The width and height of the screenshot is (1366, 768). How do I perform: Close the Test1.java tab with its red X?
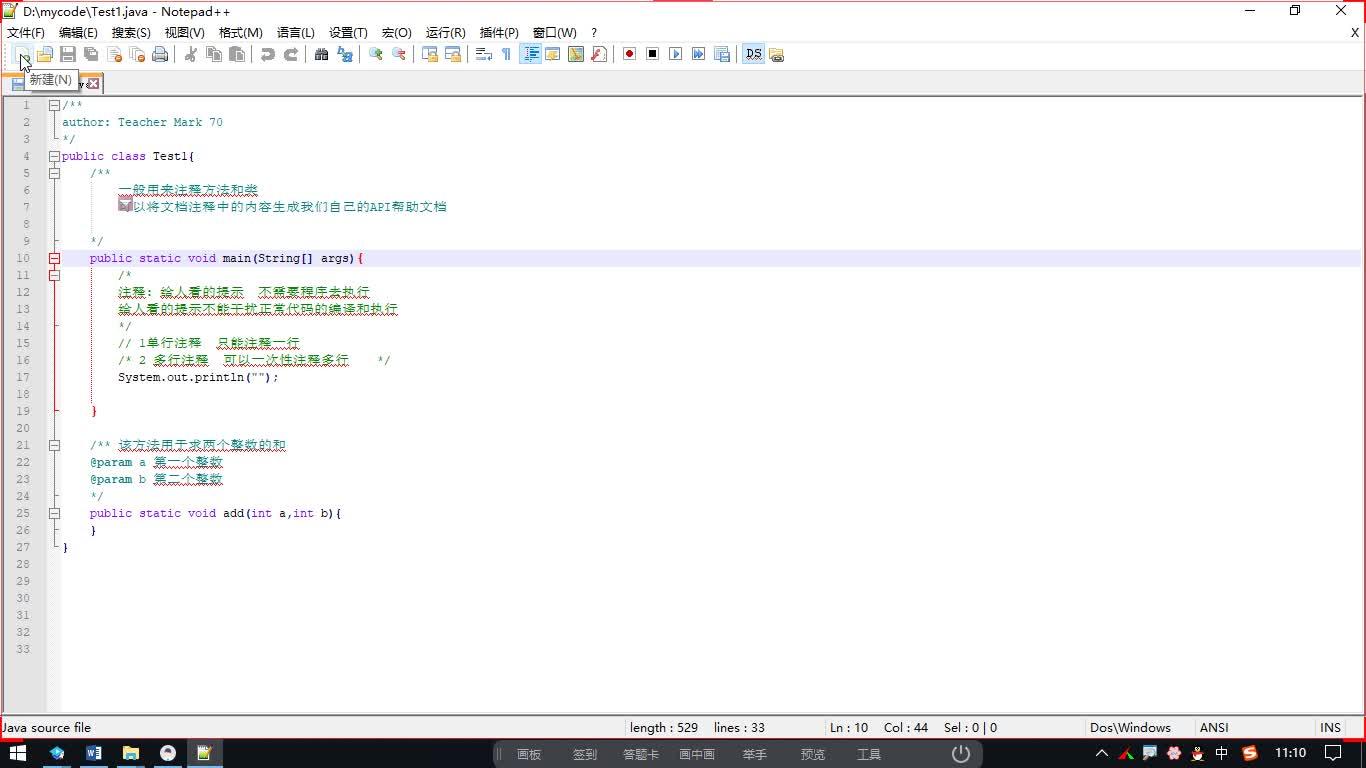coord(93,84)
